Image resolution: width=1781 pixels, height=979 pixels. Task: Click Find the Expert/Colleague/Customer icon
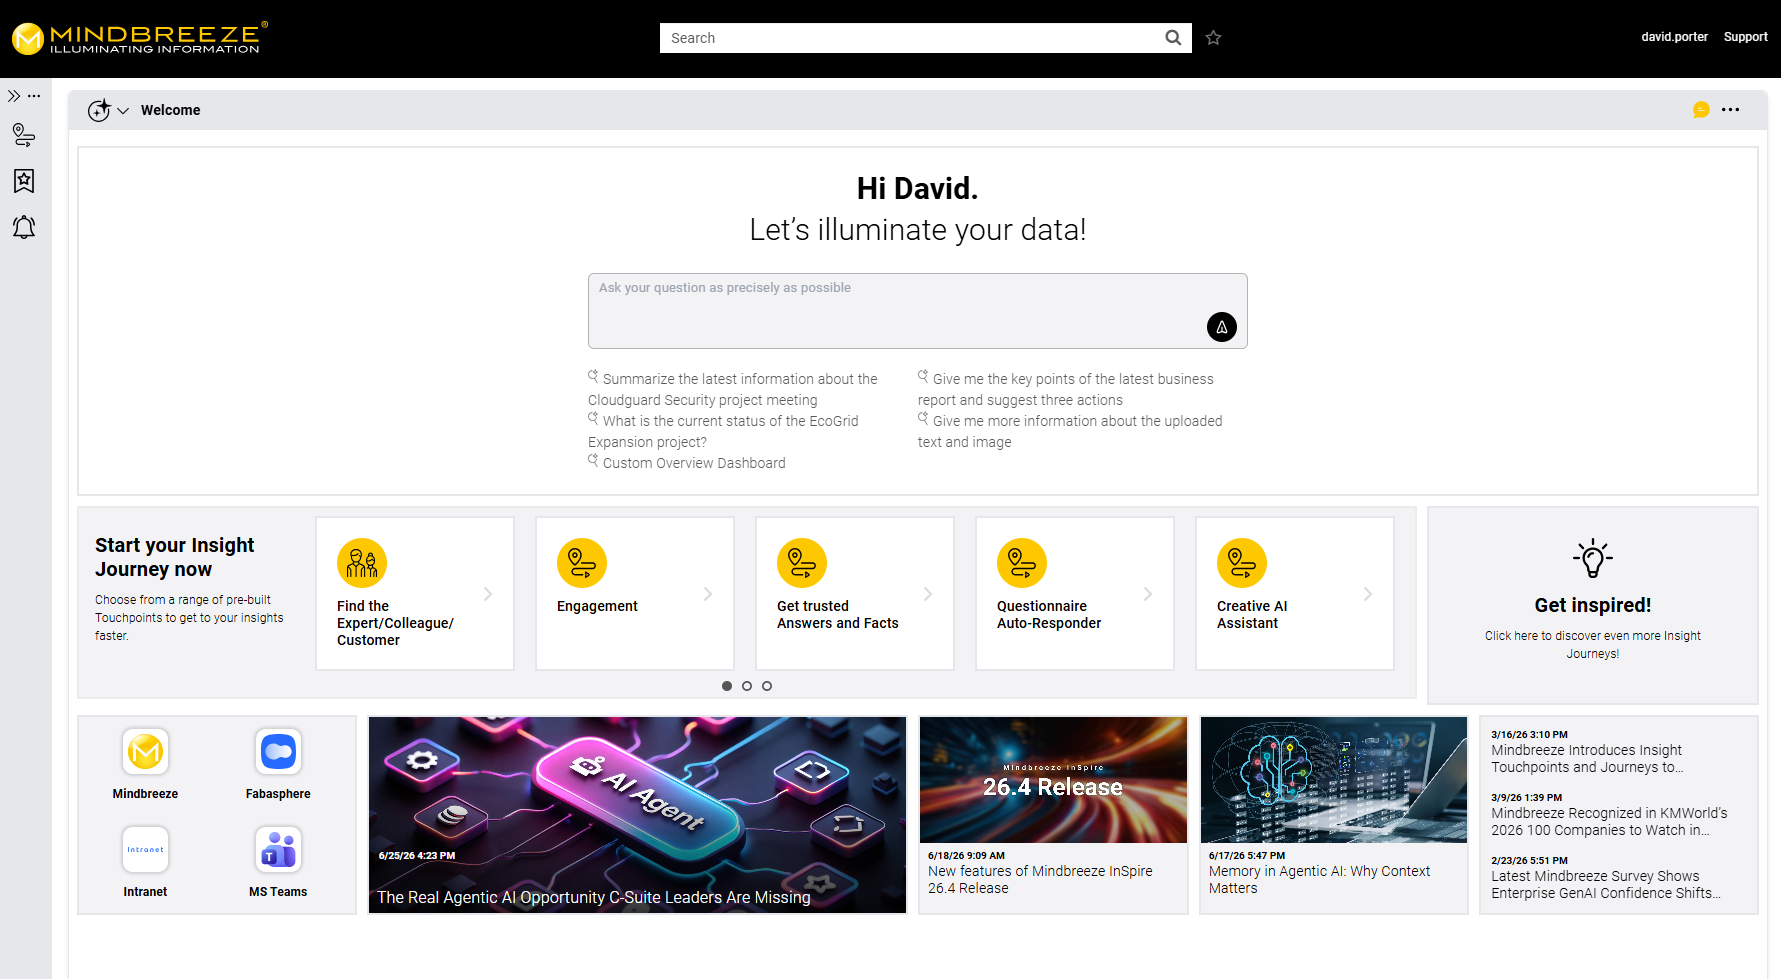click(362, 563)
